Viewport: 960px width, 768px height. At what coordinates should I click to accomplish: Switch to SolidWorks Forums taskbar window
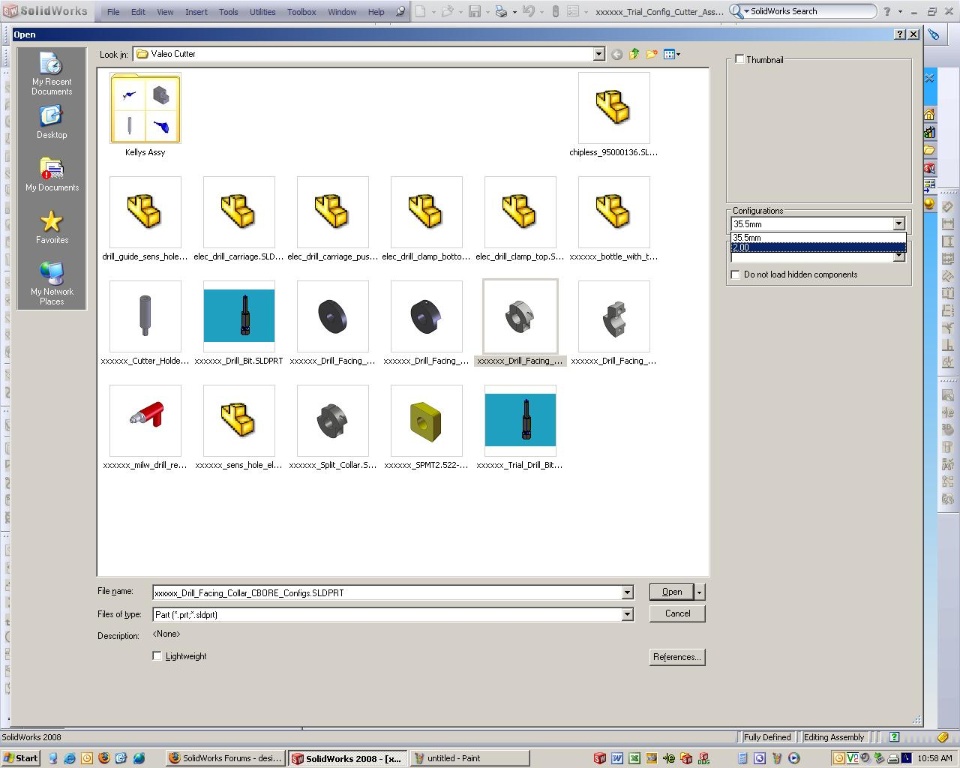[x=225, y=758]
